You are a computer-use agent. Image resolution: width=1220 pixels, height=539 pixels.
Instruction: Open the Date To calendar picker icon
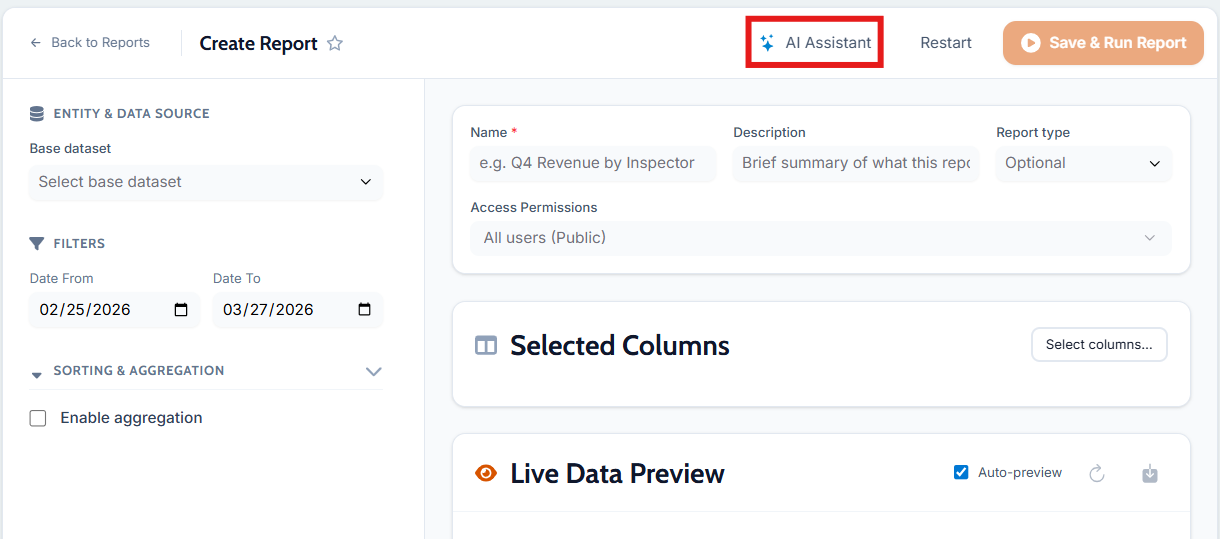[364, 310]
